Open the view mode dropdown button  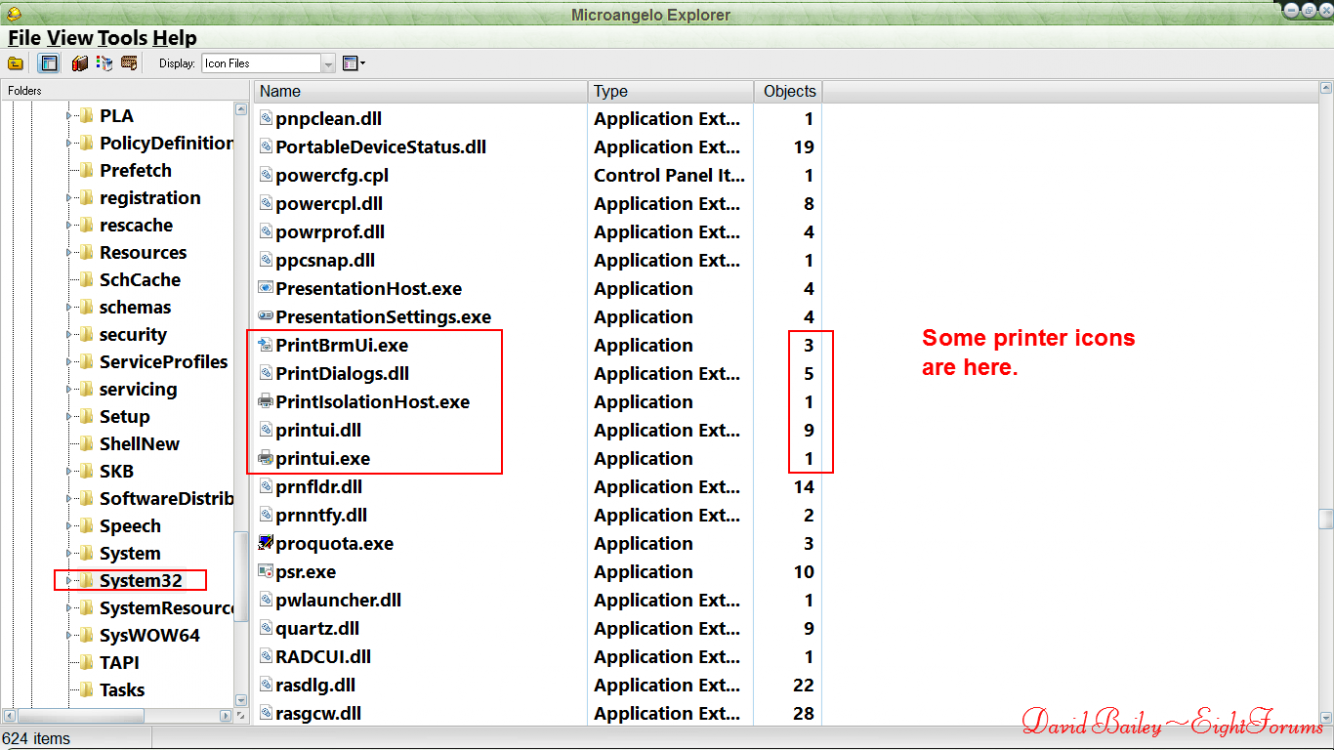point(354,63)
